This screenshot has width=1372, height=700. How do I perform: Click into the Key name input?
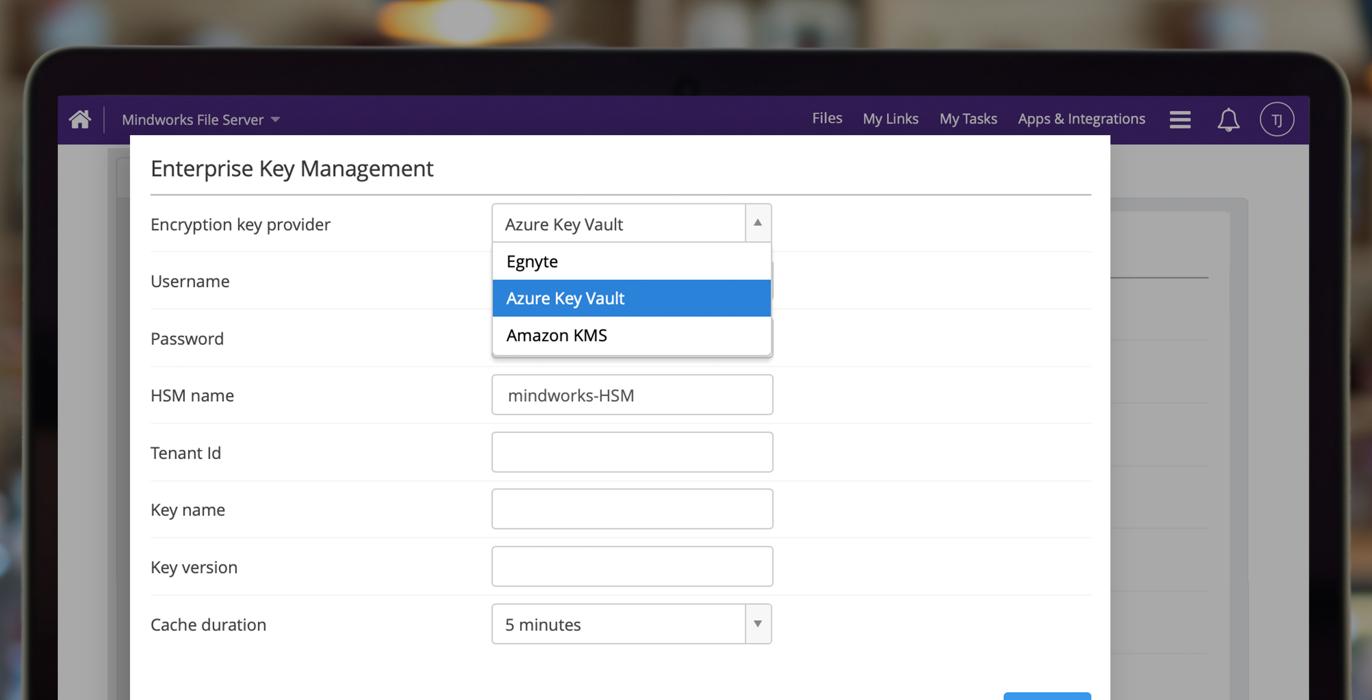632,509
